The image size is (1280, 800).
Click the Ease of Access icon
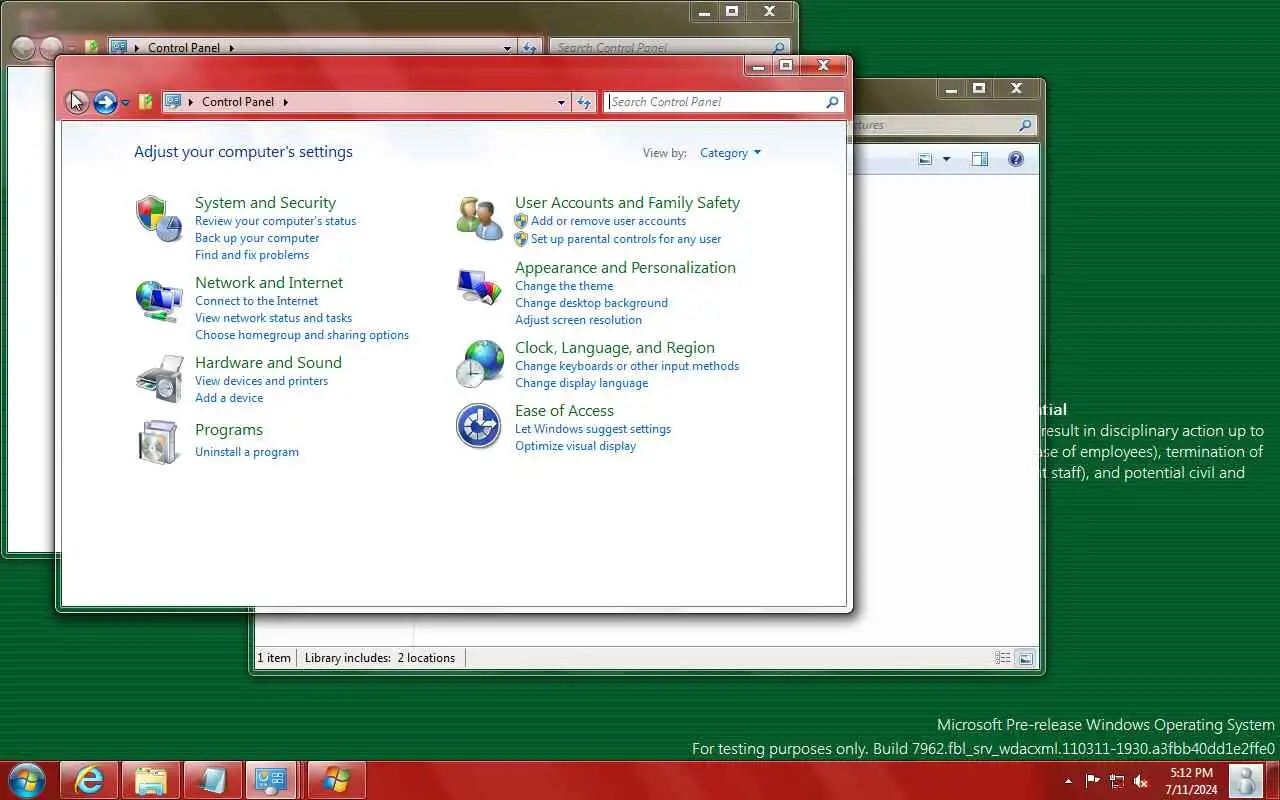point(479,426)
